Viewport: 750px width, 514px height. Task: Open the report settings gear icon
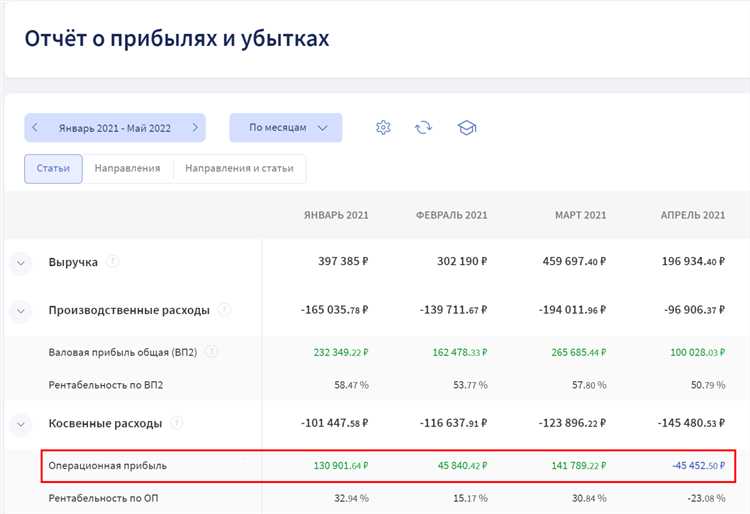click(383, 128)
